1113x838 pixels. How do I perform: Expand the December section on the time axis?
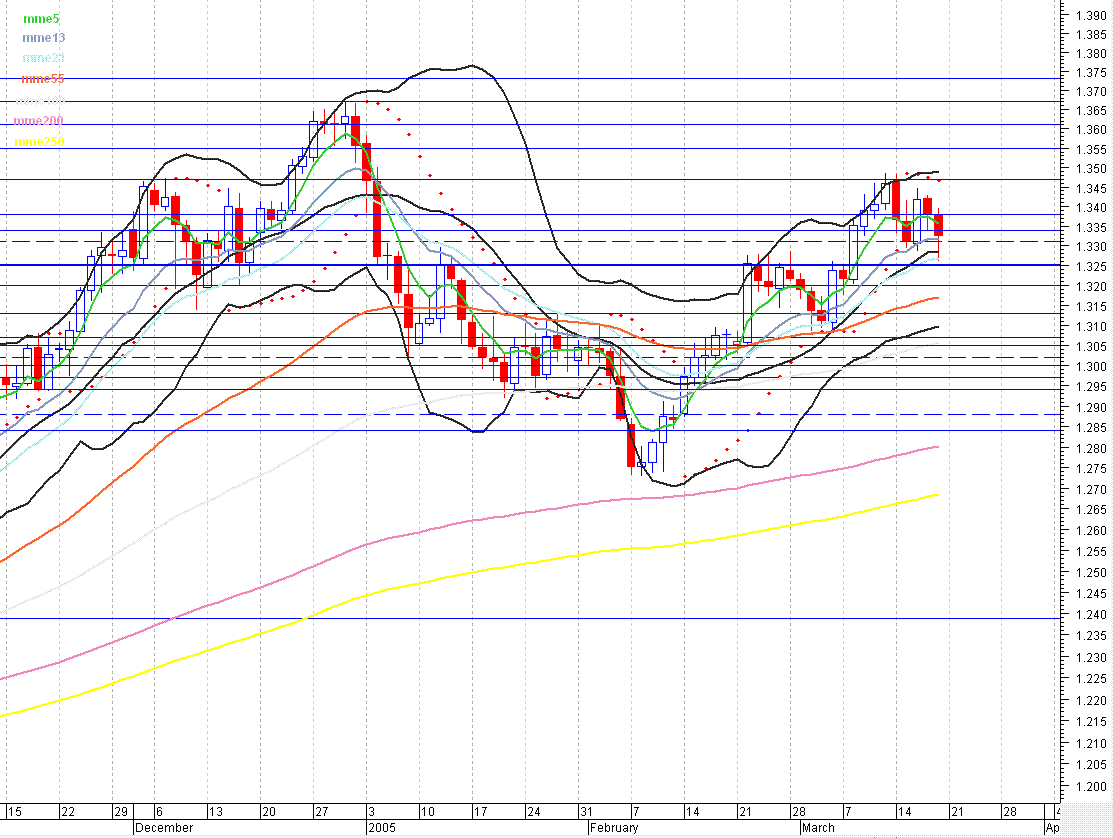click(163, 828)
